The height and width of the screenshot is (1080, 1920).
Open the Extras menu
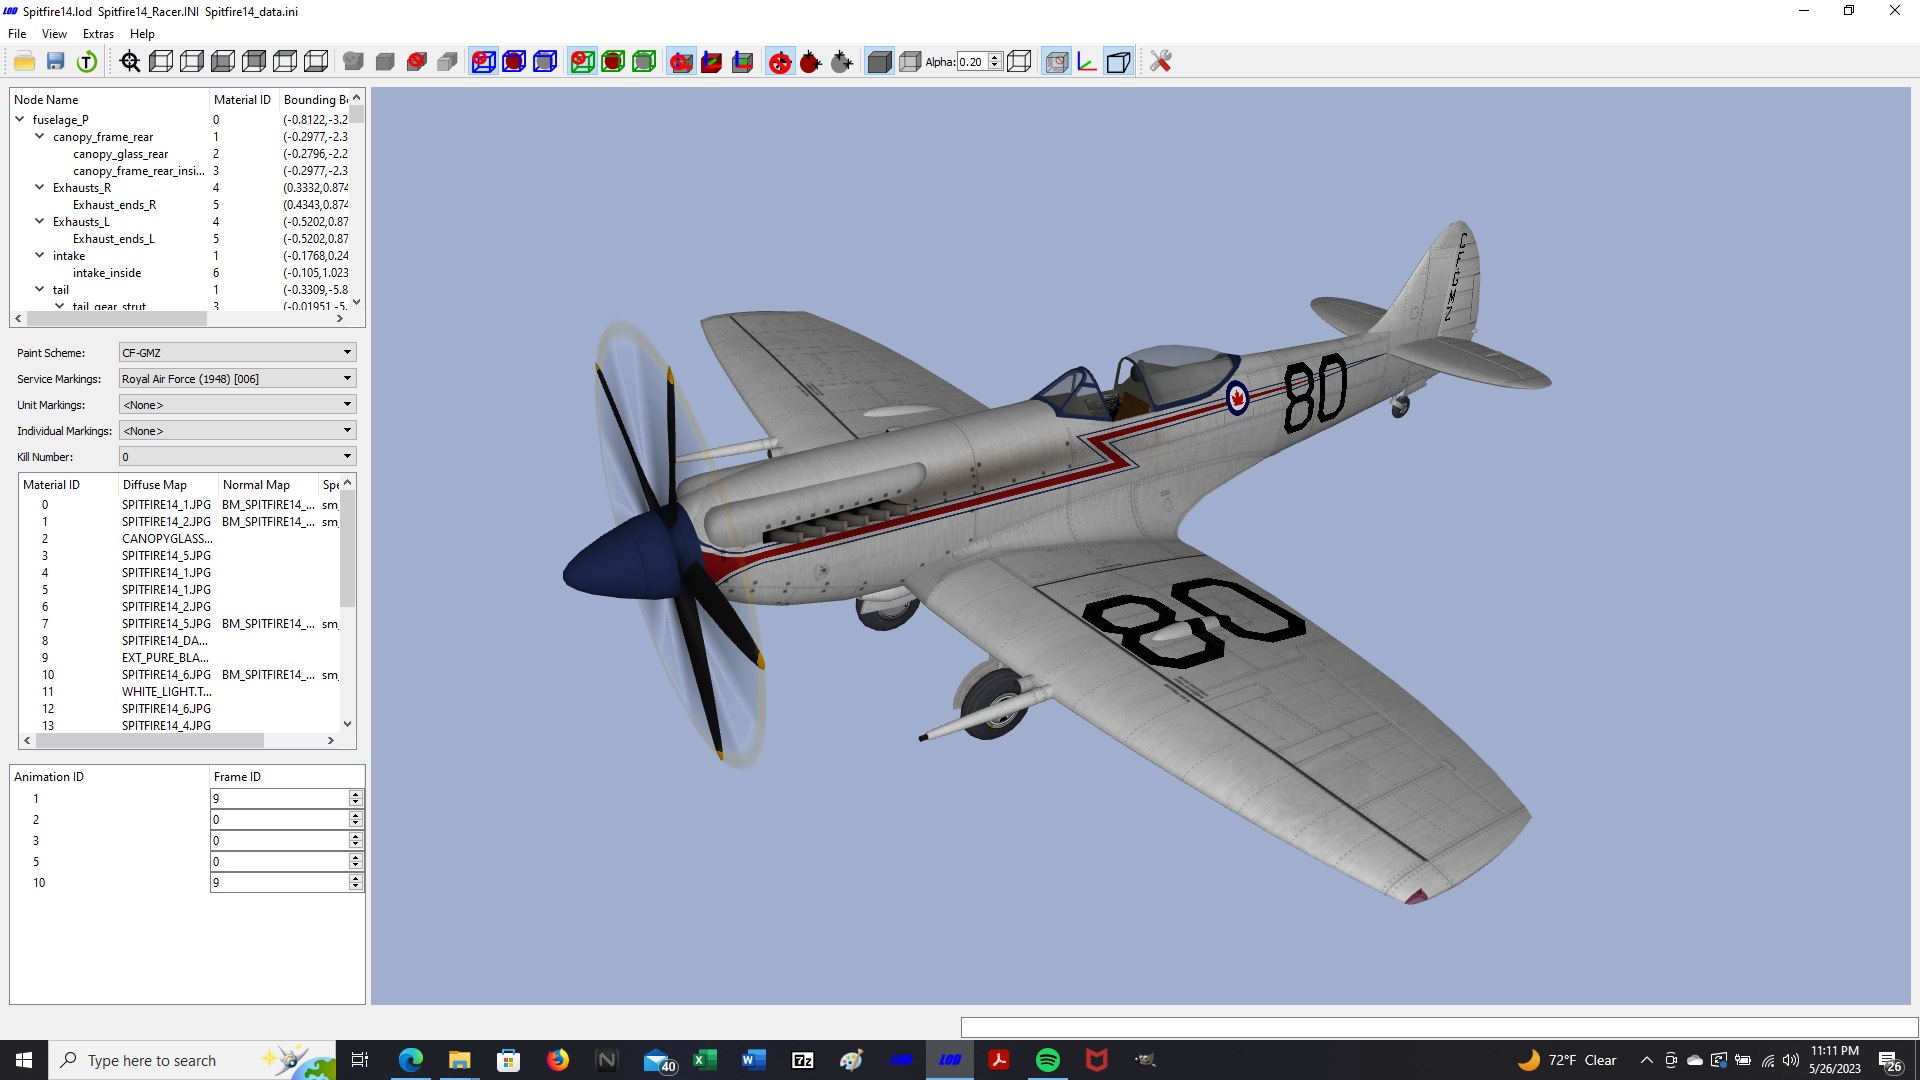98,34
